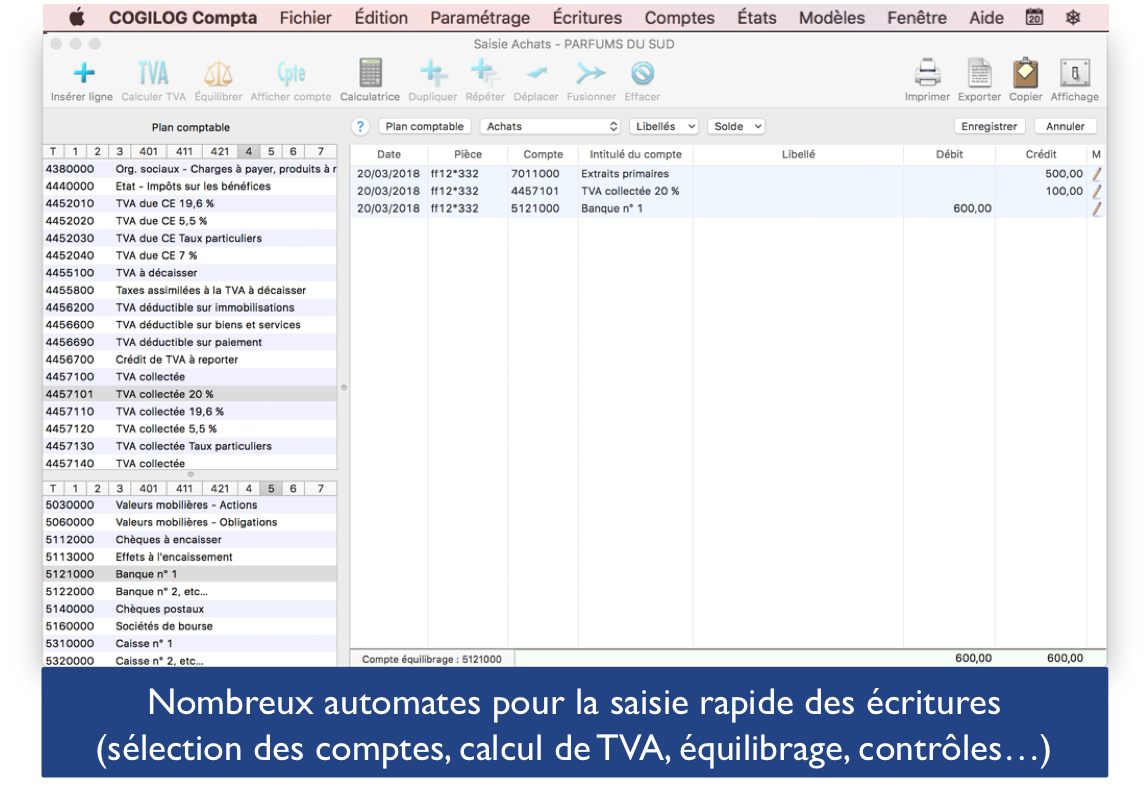Image resolution: width=1147 pixels, height=789 pixels.
Task: Click the Libellé column header
Action: coord(798,154)
